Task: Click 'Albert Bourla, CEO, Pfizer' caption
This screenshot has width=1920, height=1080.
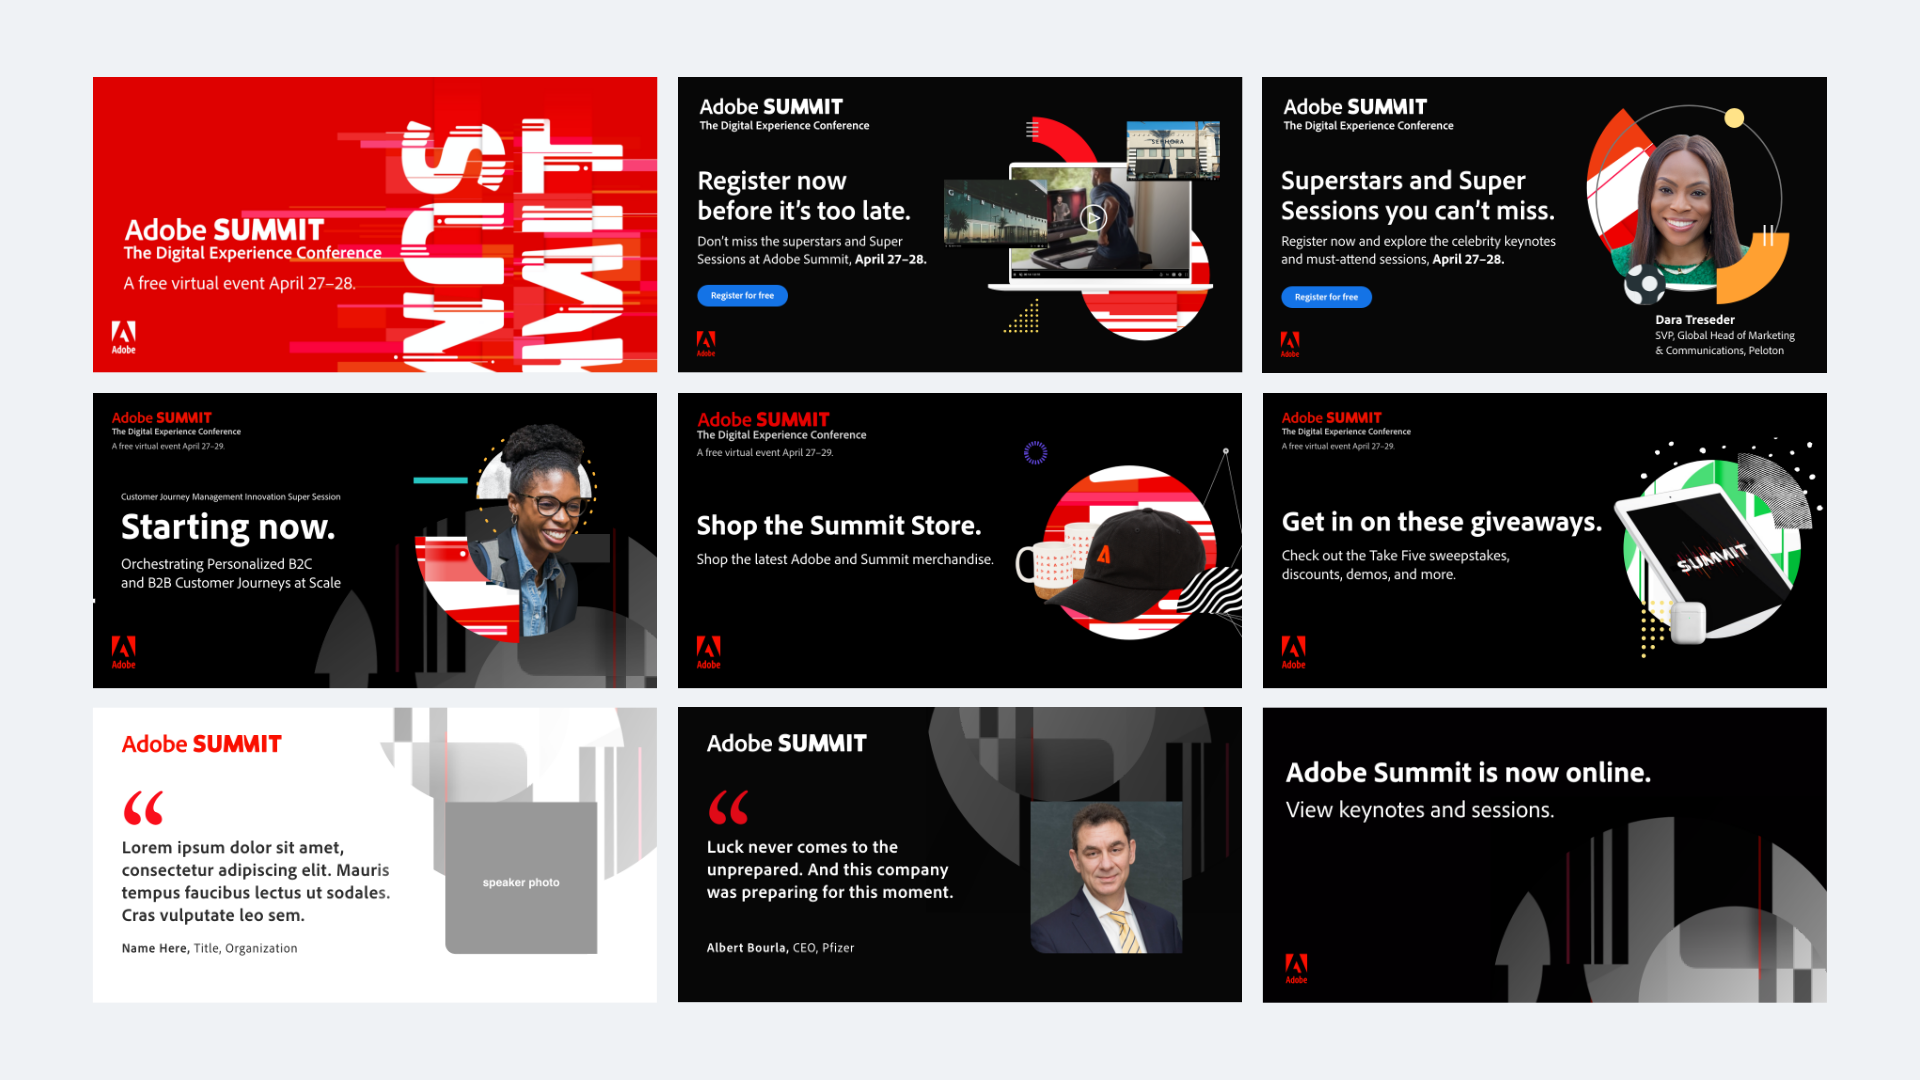Action: pos(780,948)
